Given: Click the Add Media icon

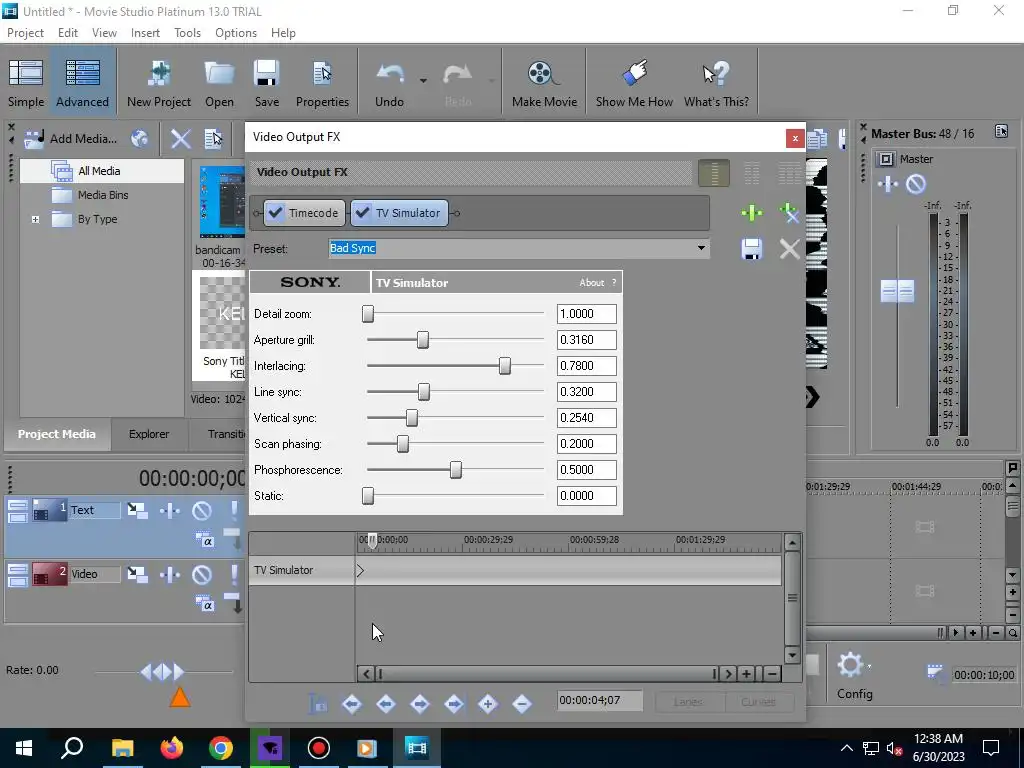Looking at the screenshot, I should pos(34,138).
